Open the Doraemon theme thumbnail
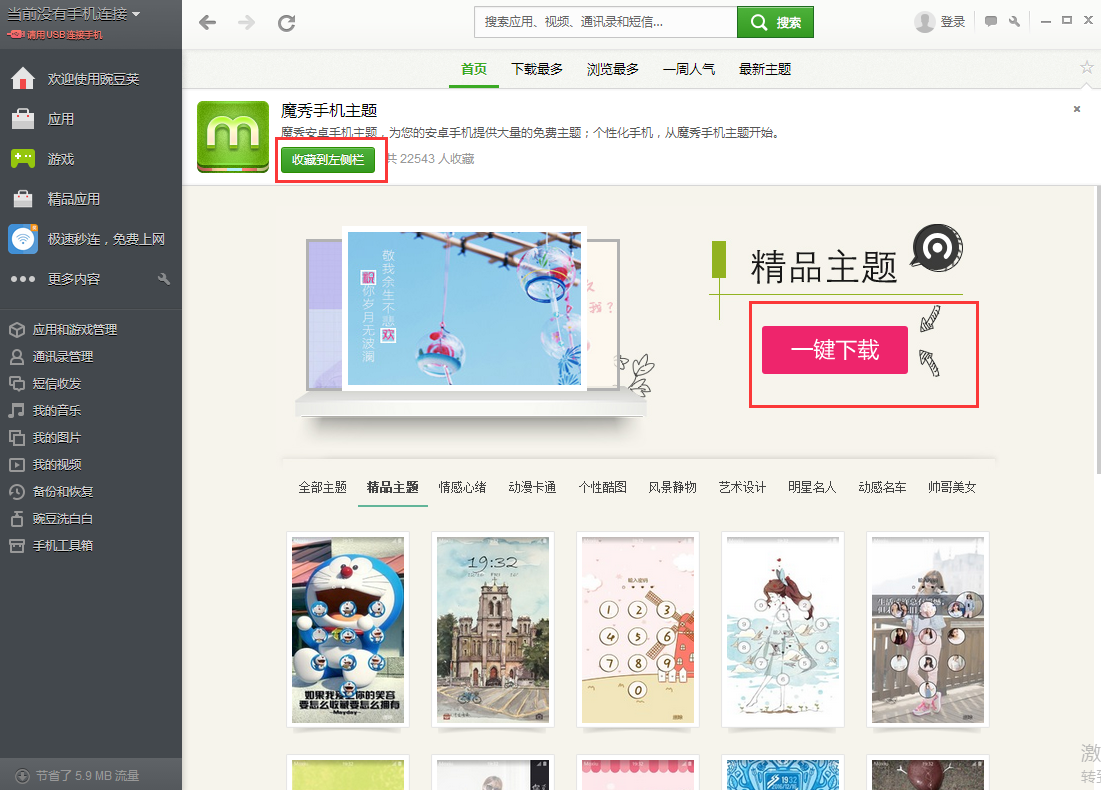 (x=347, y=629)
